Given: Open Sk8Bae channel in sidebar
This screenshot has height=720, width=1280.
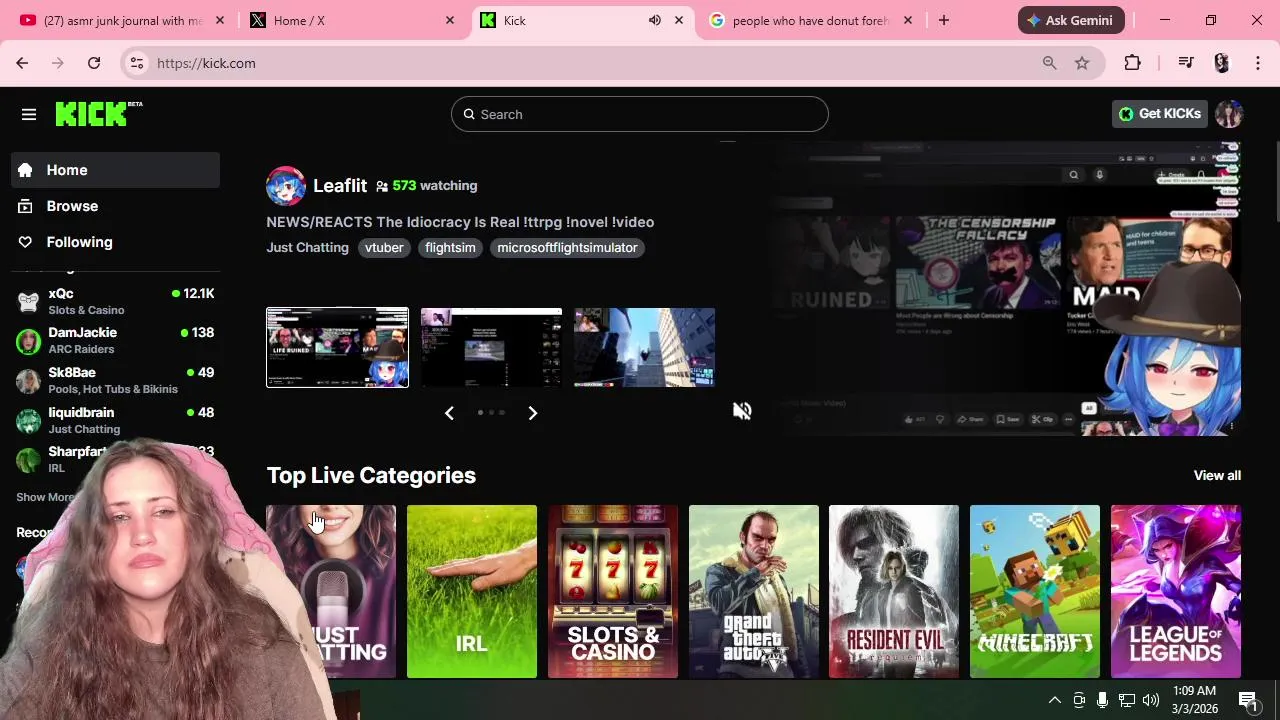Looking at the screenshot, I should (116, 380).
